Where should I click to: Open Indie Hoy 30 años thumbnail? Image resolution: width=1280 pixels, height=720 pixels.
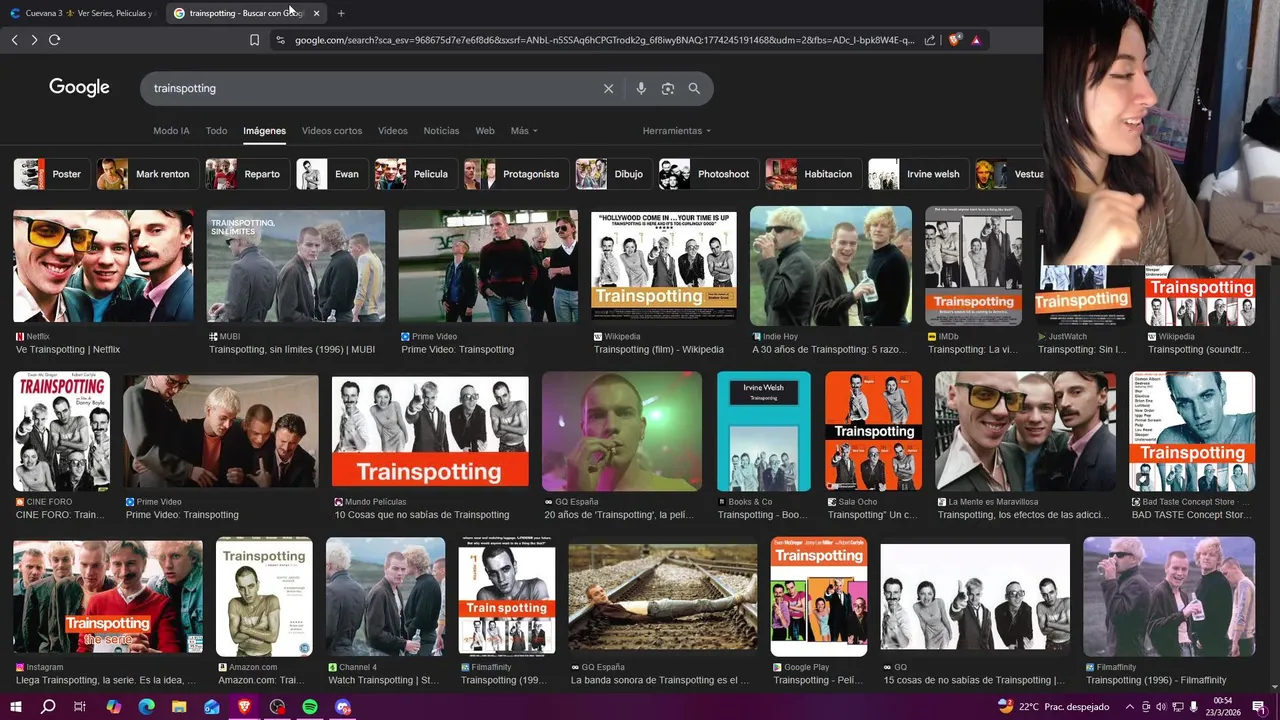pyautogui.click(x=831, y=266)
